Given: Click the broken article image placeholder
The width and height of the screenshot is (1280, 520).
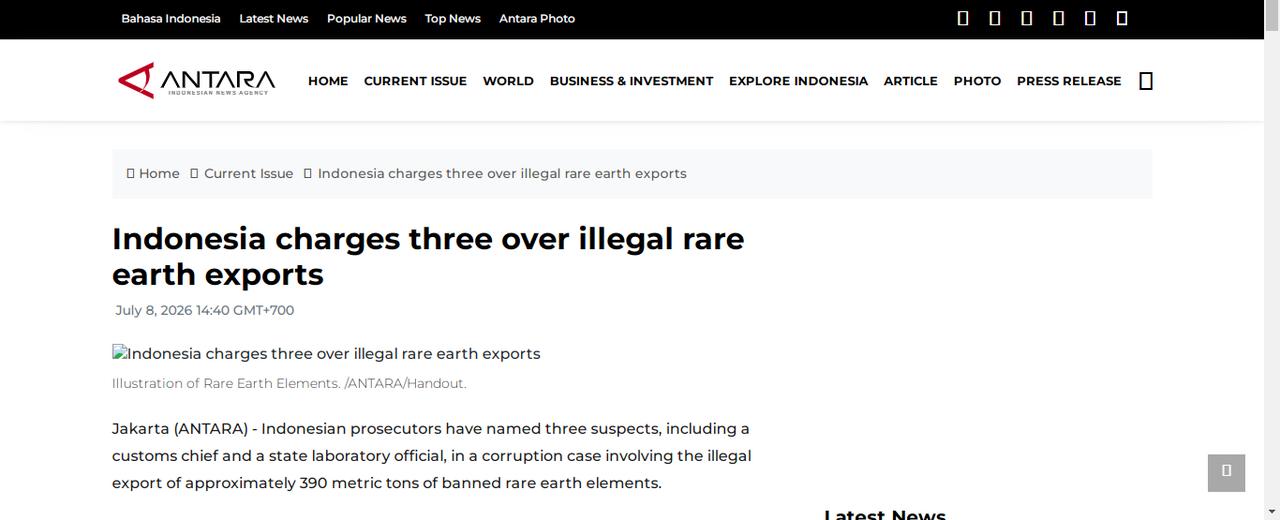Looking at the screenshot, I should tap(326, 354).
